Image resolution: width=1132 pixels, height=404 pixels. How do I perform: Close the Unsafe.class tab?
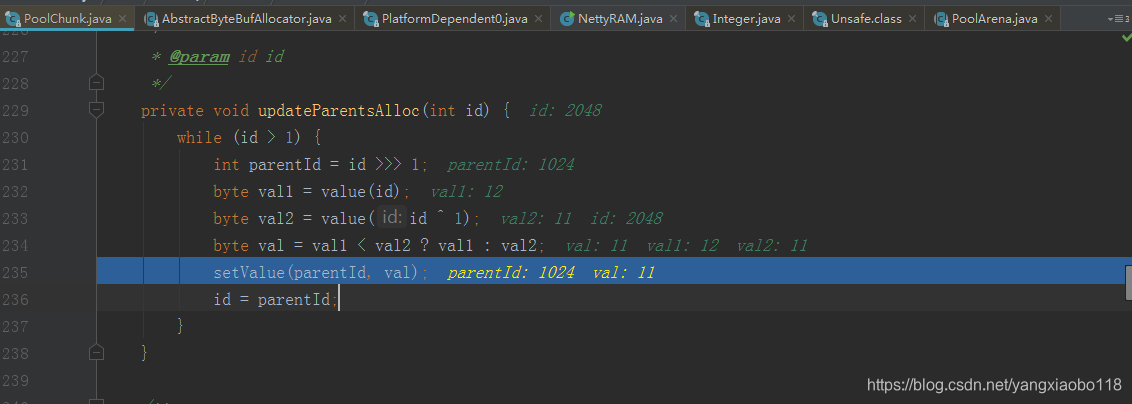(x=913, y=19)
